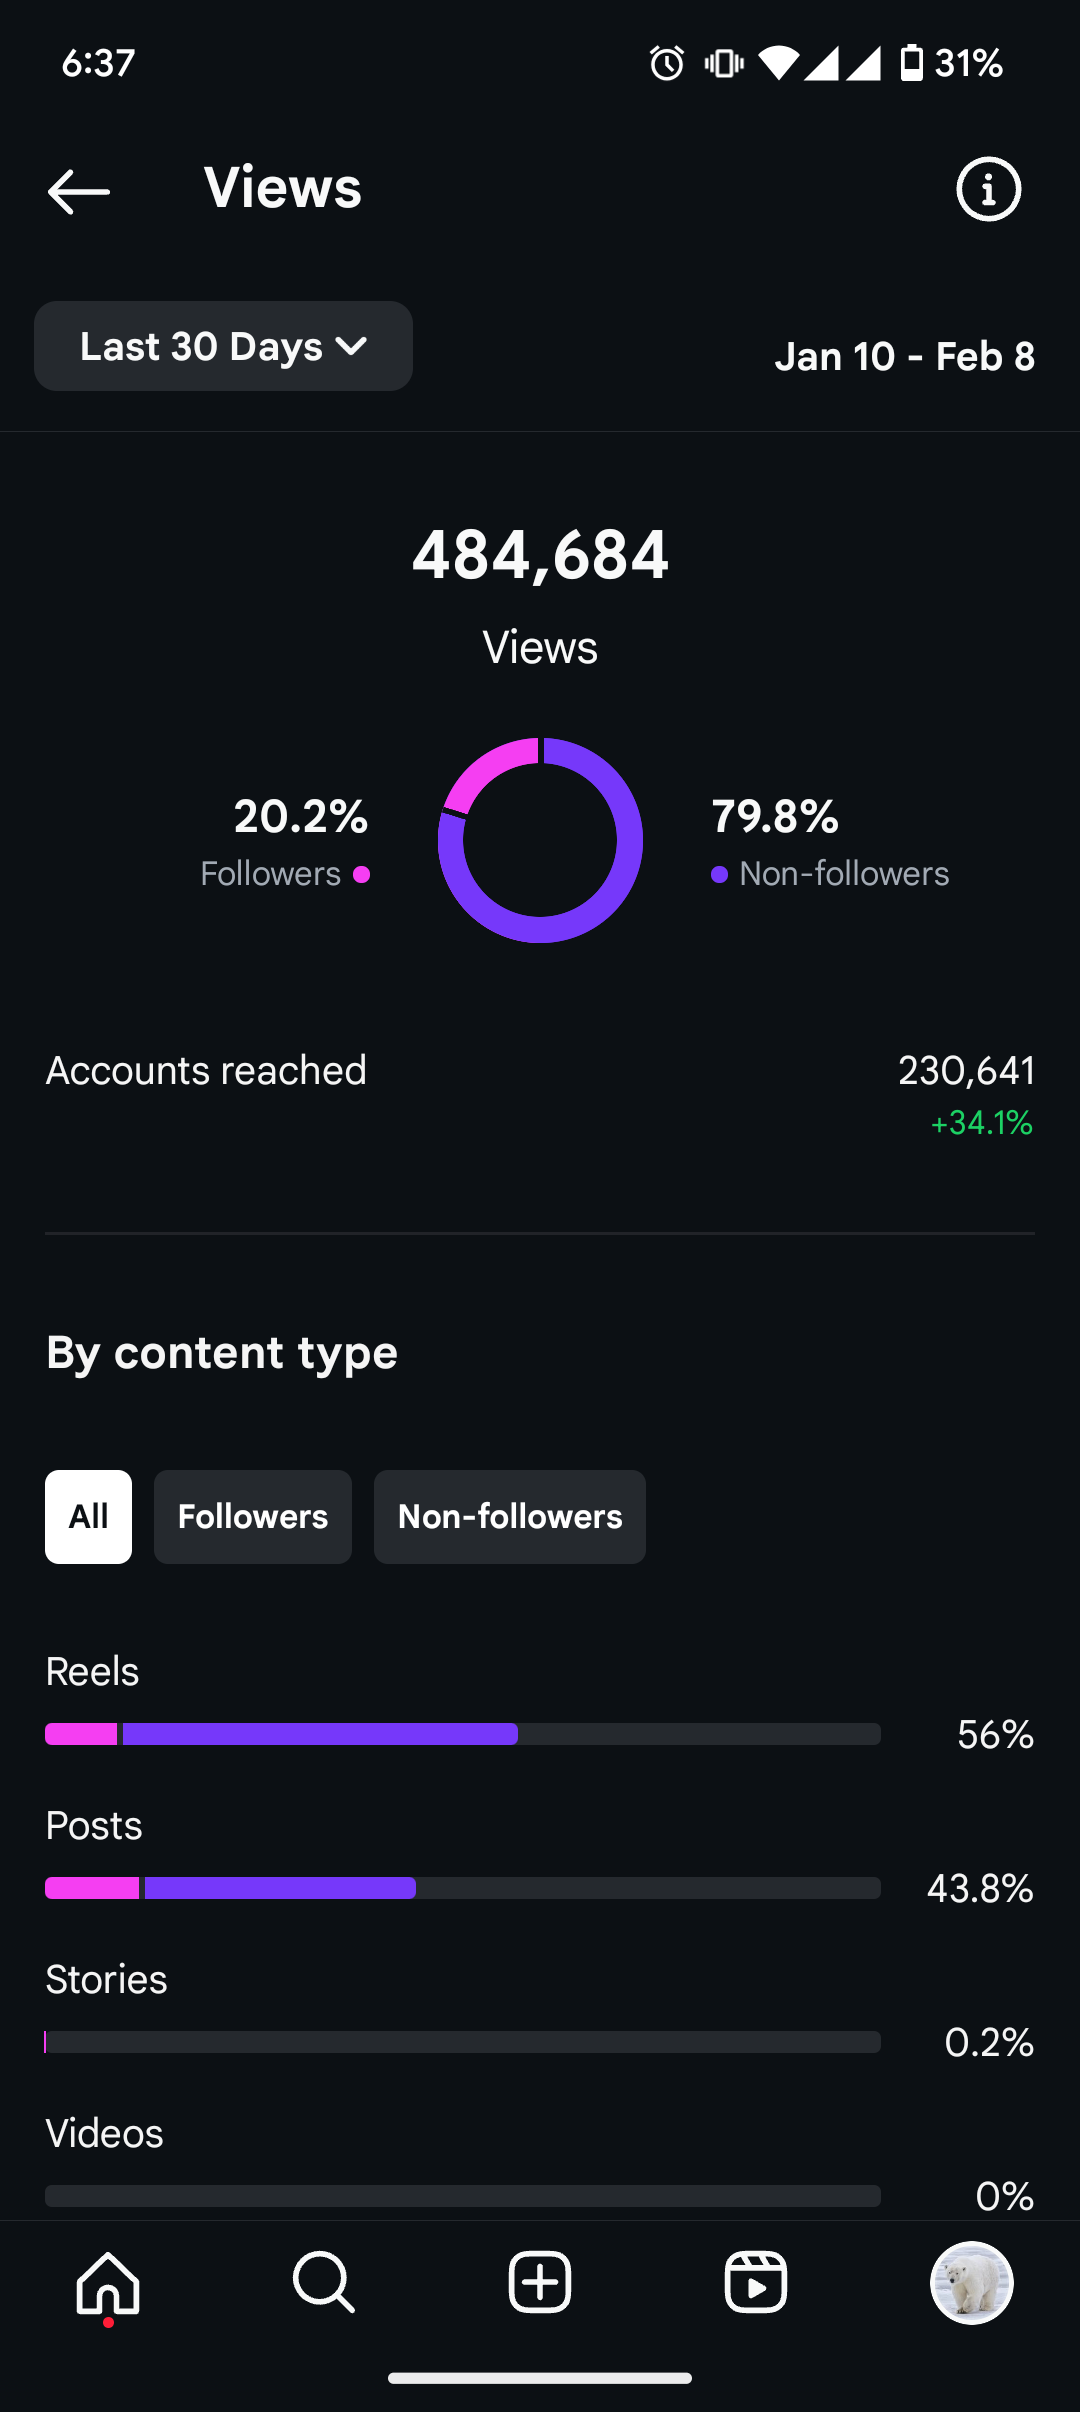Viewport: 1080px width, 2412px height.
Task: Go to the Home tab icon
Action: pyautogui.click(x=108, y=2284)
